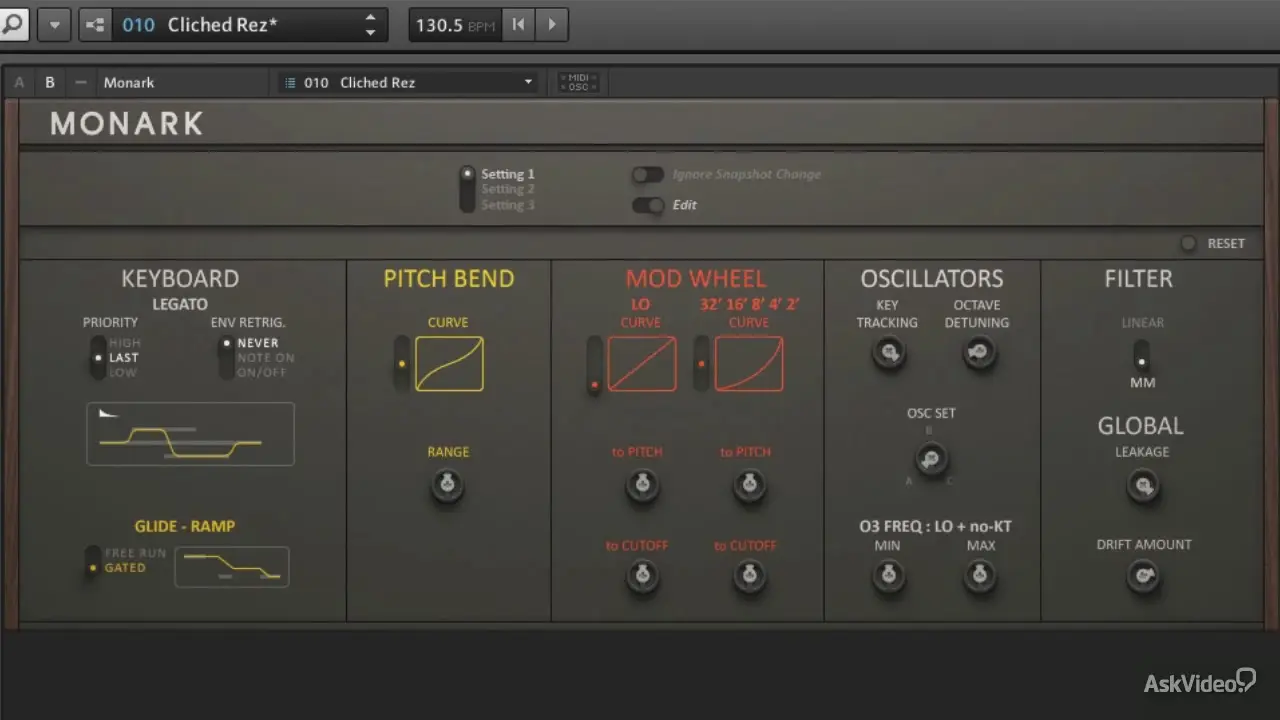Click the MIDI OSC indicator icon
1280x720 pixels.
coord(578,83)
